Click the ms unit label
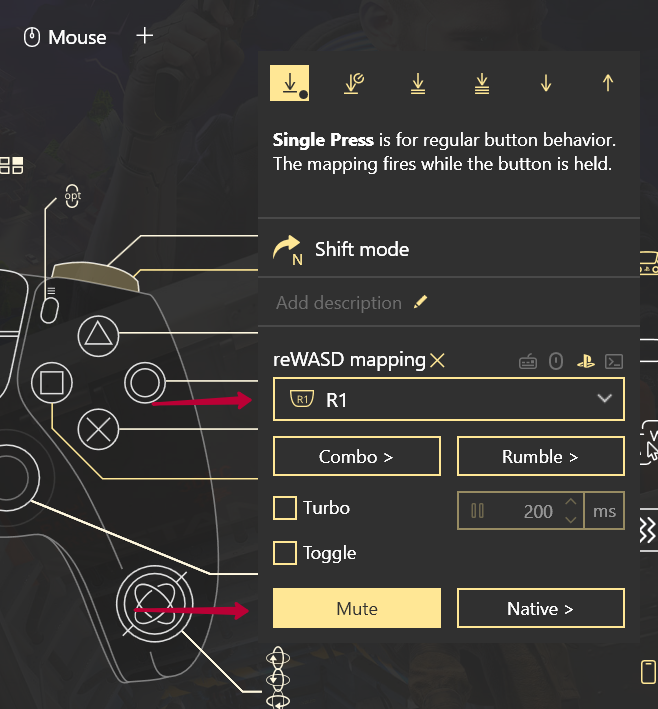Screen dimensions: 658x709 tap(604, 511)
